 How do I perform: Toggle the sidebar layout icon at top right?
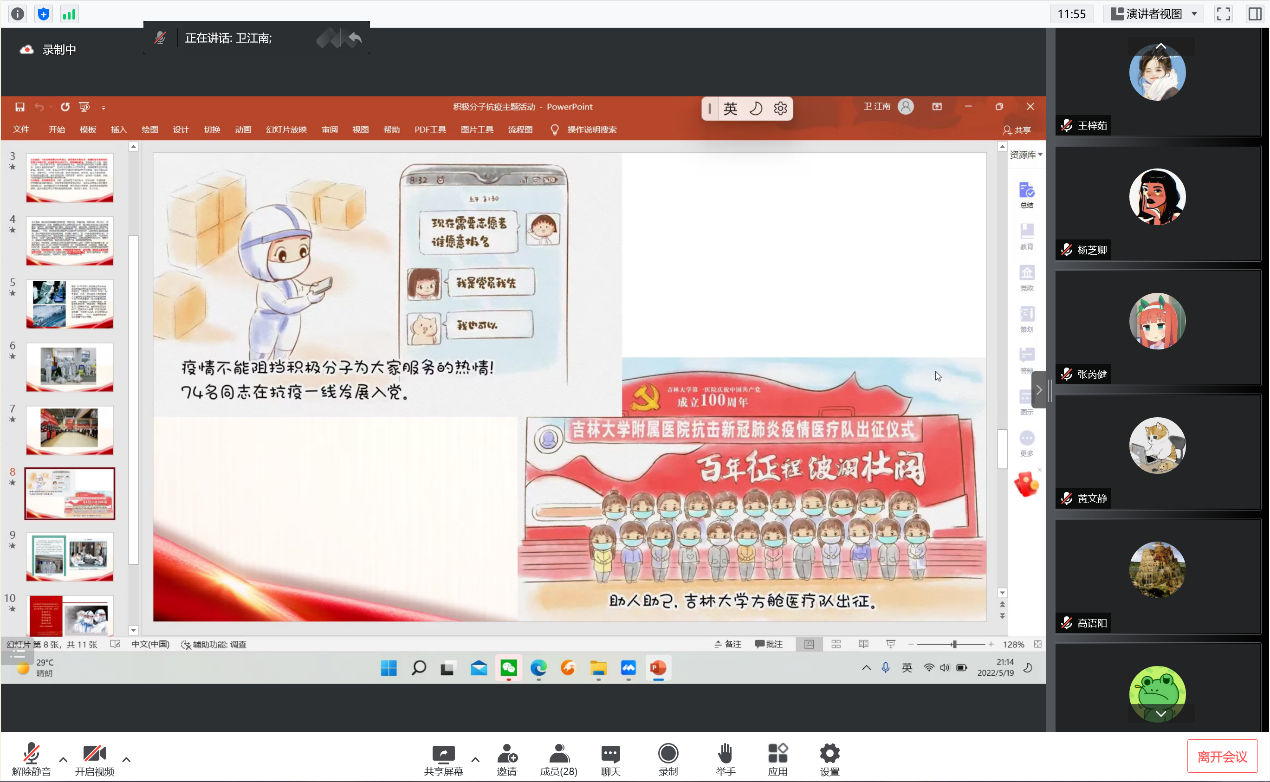[1254, 14]
